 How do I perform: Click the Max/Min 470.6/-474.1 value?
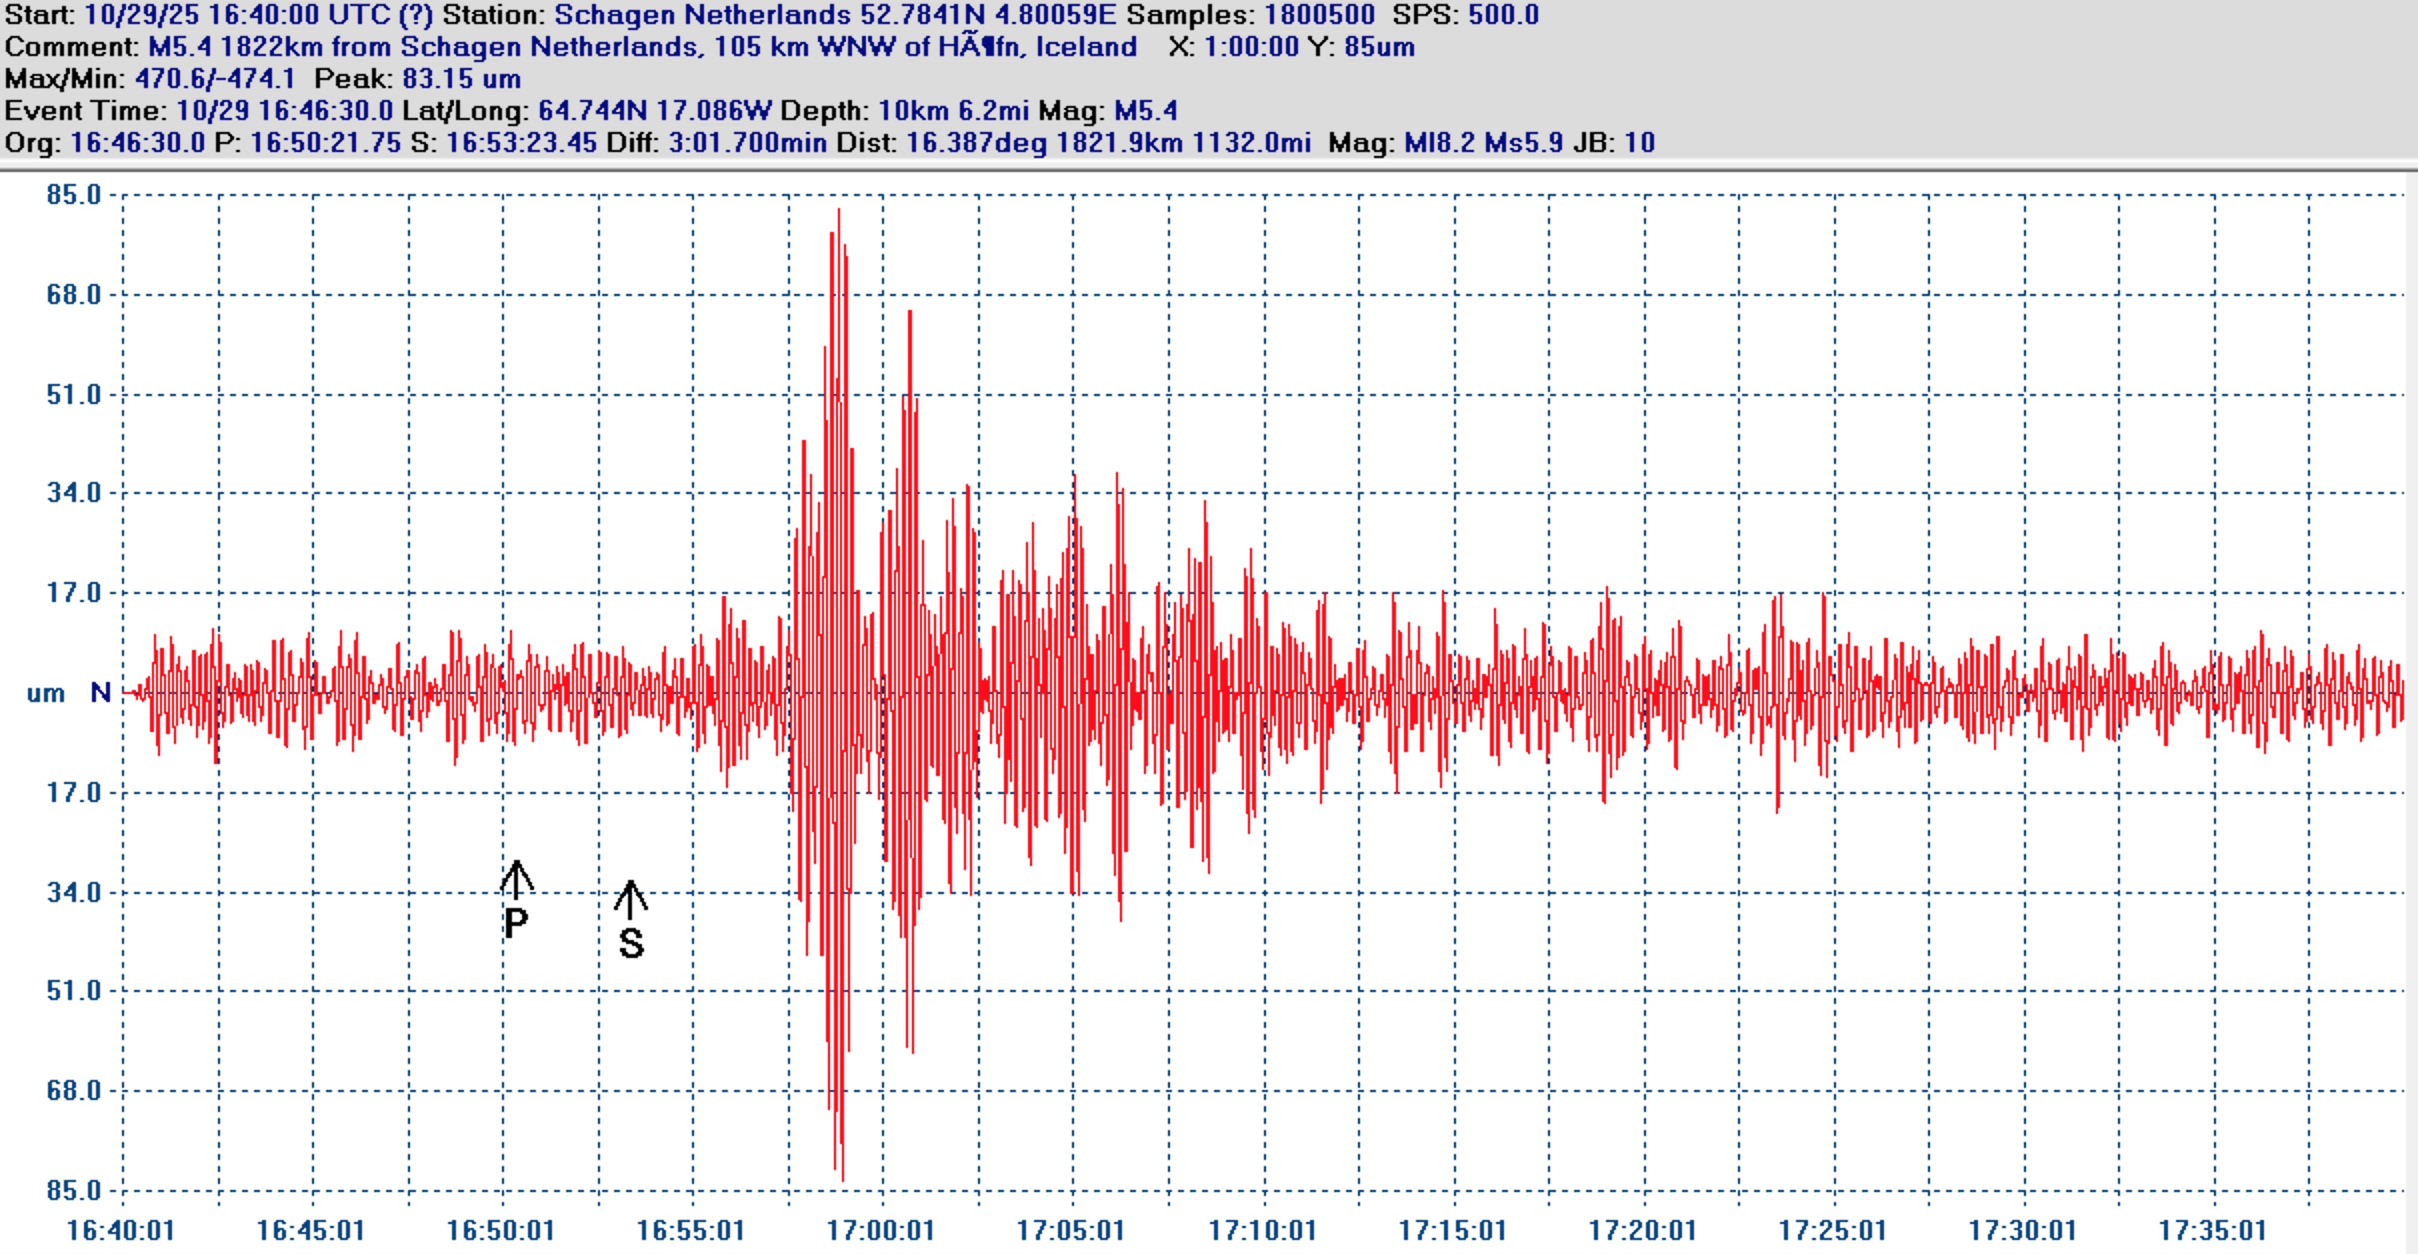tap(215, 79)
